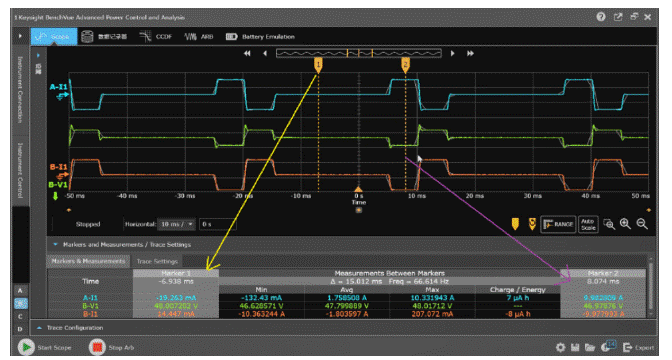Collapse Markers and Measurements / Trace Settings section

click(55, 244)
